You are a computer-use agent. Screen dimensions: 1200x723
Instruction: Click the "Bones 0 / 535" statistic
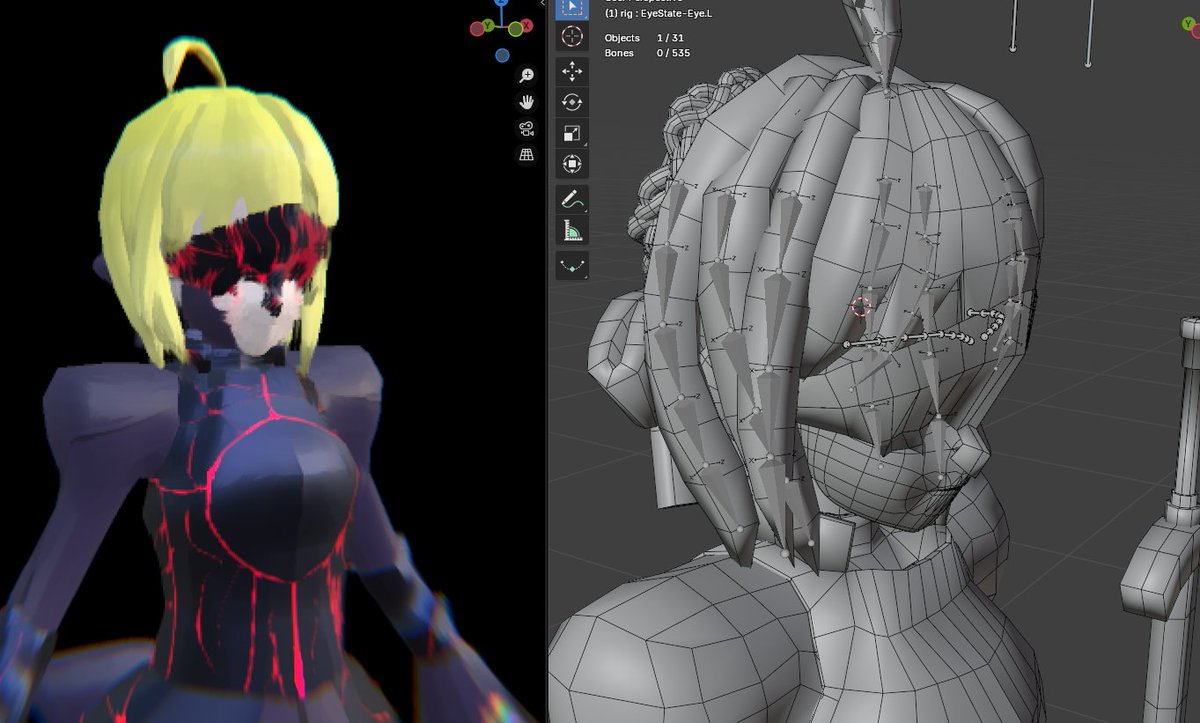coord(647,53)
